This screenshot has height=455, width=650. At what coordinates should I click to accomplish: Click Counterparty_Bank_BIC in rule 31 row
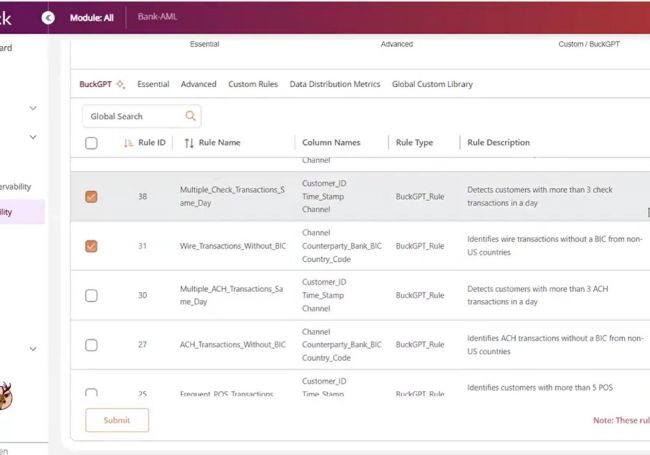tap(342, 246)
